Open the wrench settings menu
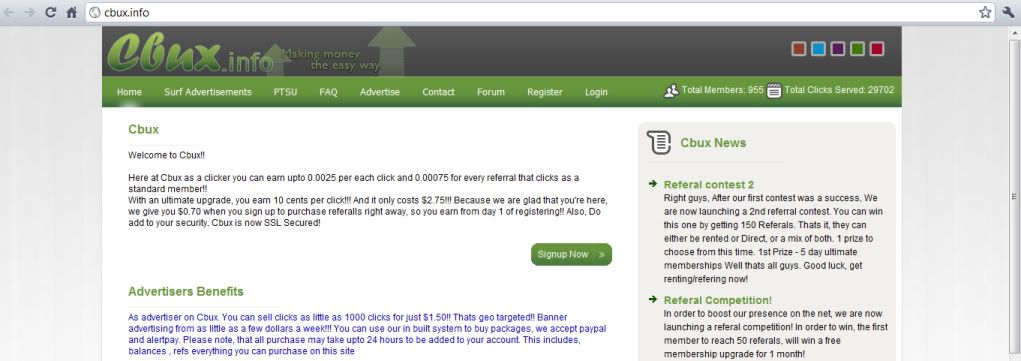This screenshot has width=1021, height=361. (x=1009, y=12)
